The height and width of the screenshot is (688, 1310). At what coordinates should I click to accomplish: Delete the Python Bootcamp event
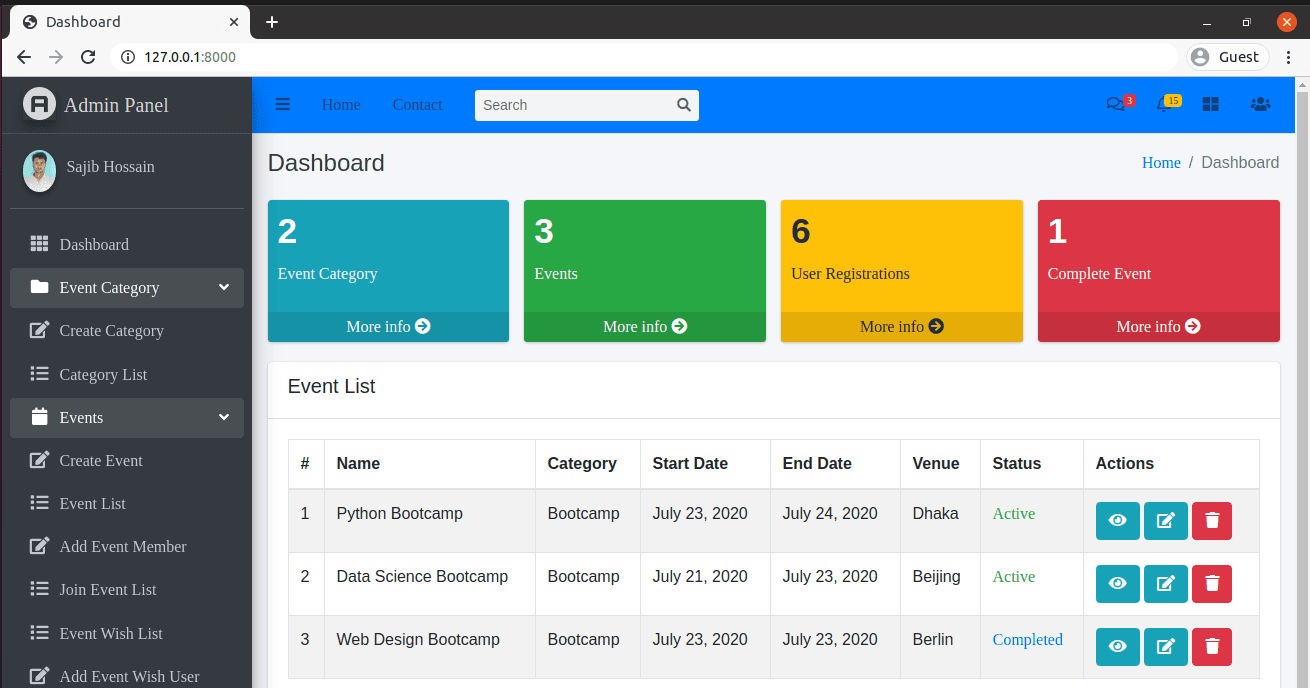[x=1211, y=520]
